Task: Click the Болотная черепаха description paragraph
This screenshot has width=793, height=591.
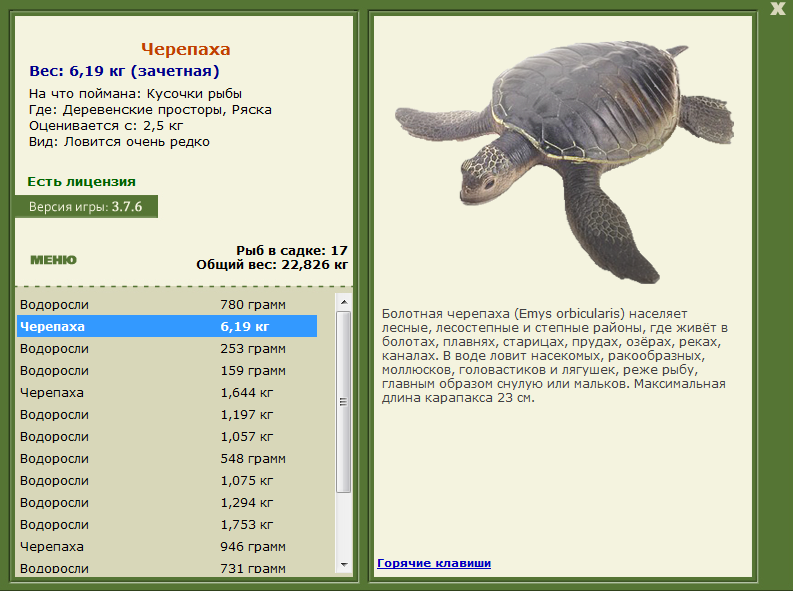Action: point(555,355)
